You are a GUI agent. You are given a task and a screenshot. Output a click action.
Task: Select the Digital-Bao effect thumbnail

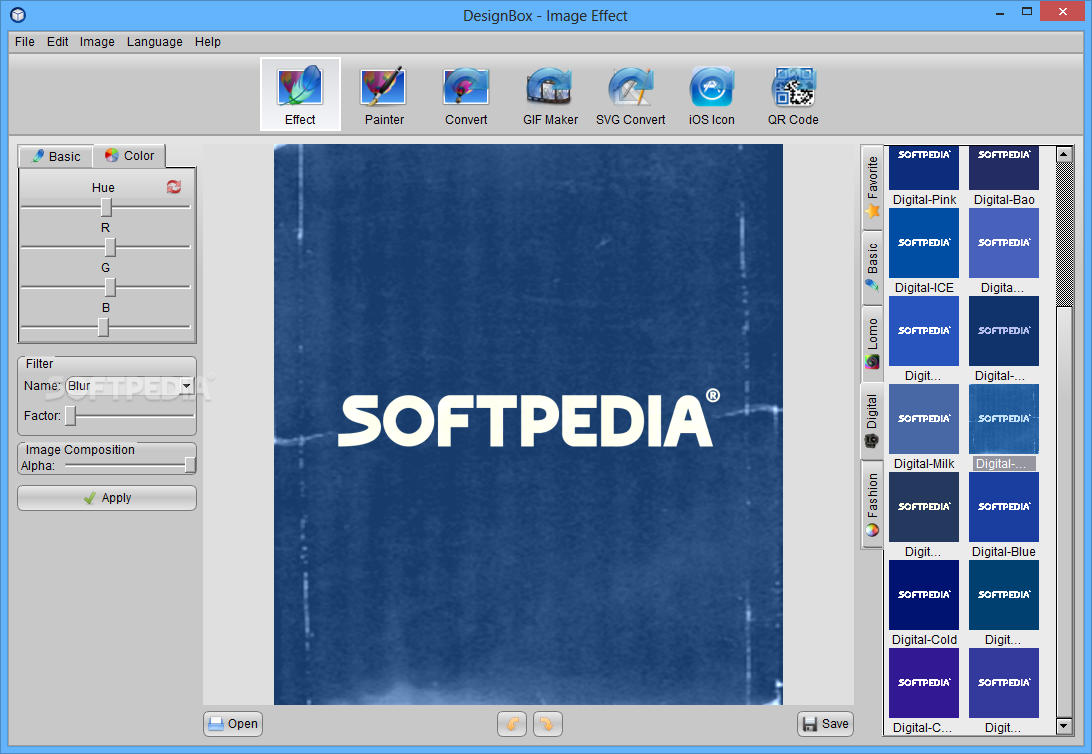tap(1004, 168)
